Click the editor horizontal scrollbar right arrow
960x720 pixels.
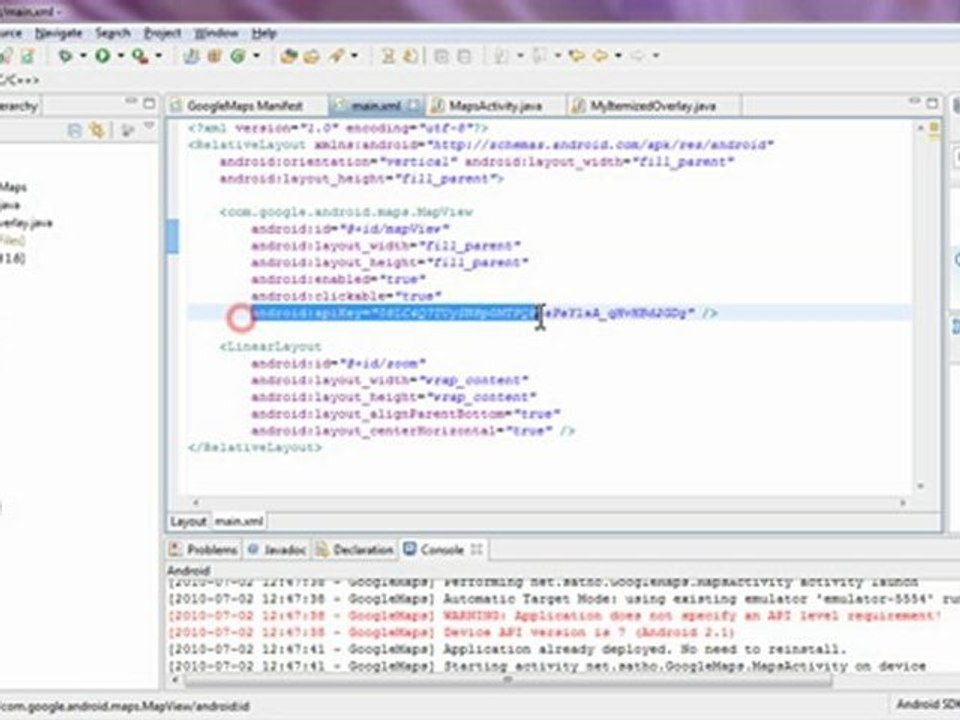tap(903, 503)
